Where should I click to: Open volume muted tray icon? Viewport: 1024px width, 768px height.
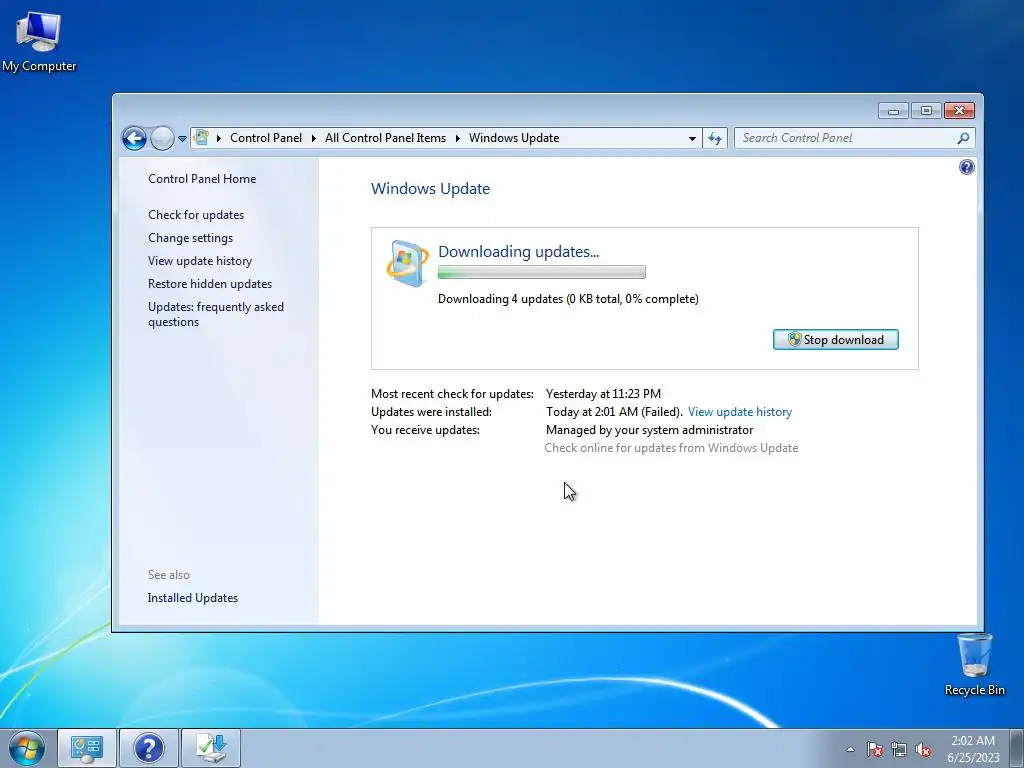click(923, 749)
